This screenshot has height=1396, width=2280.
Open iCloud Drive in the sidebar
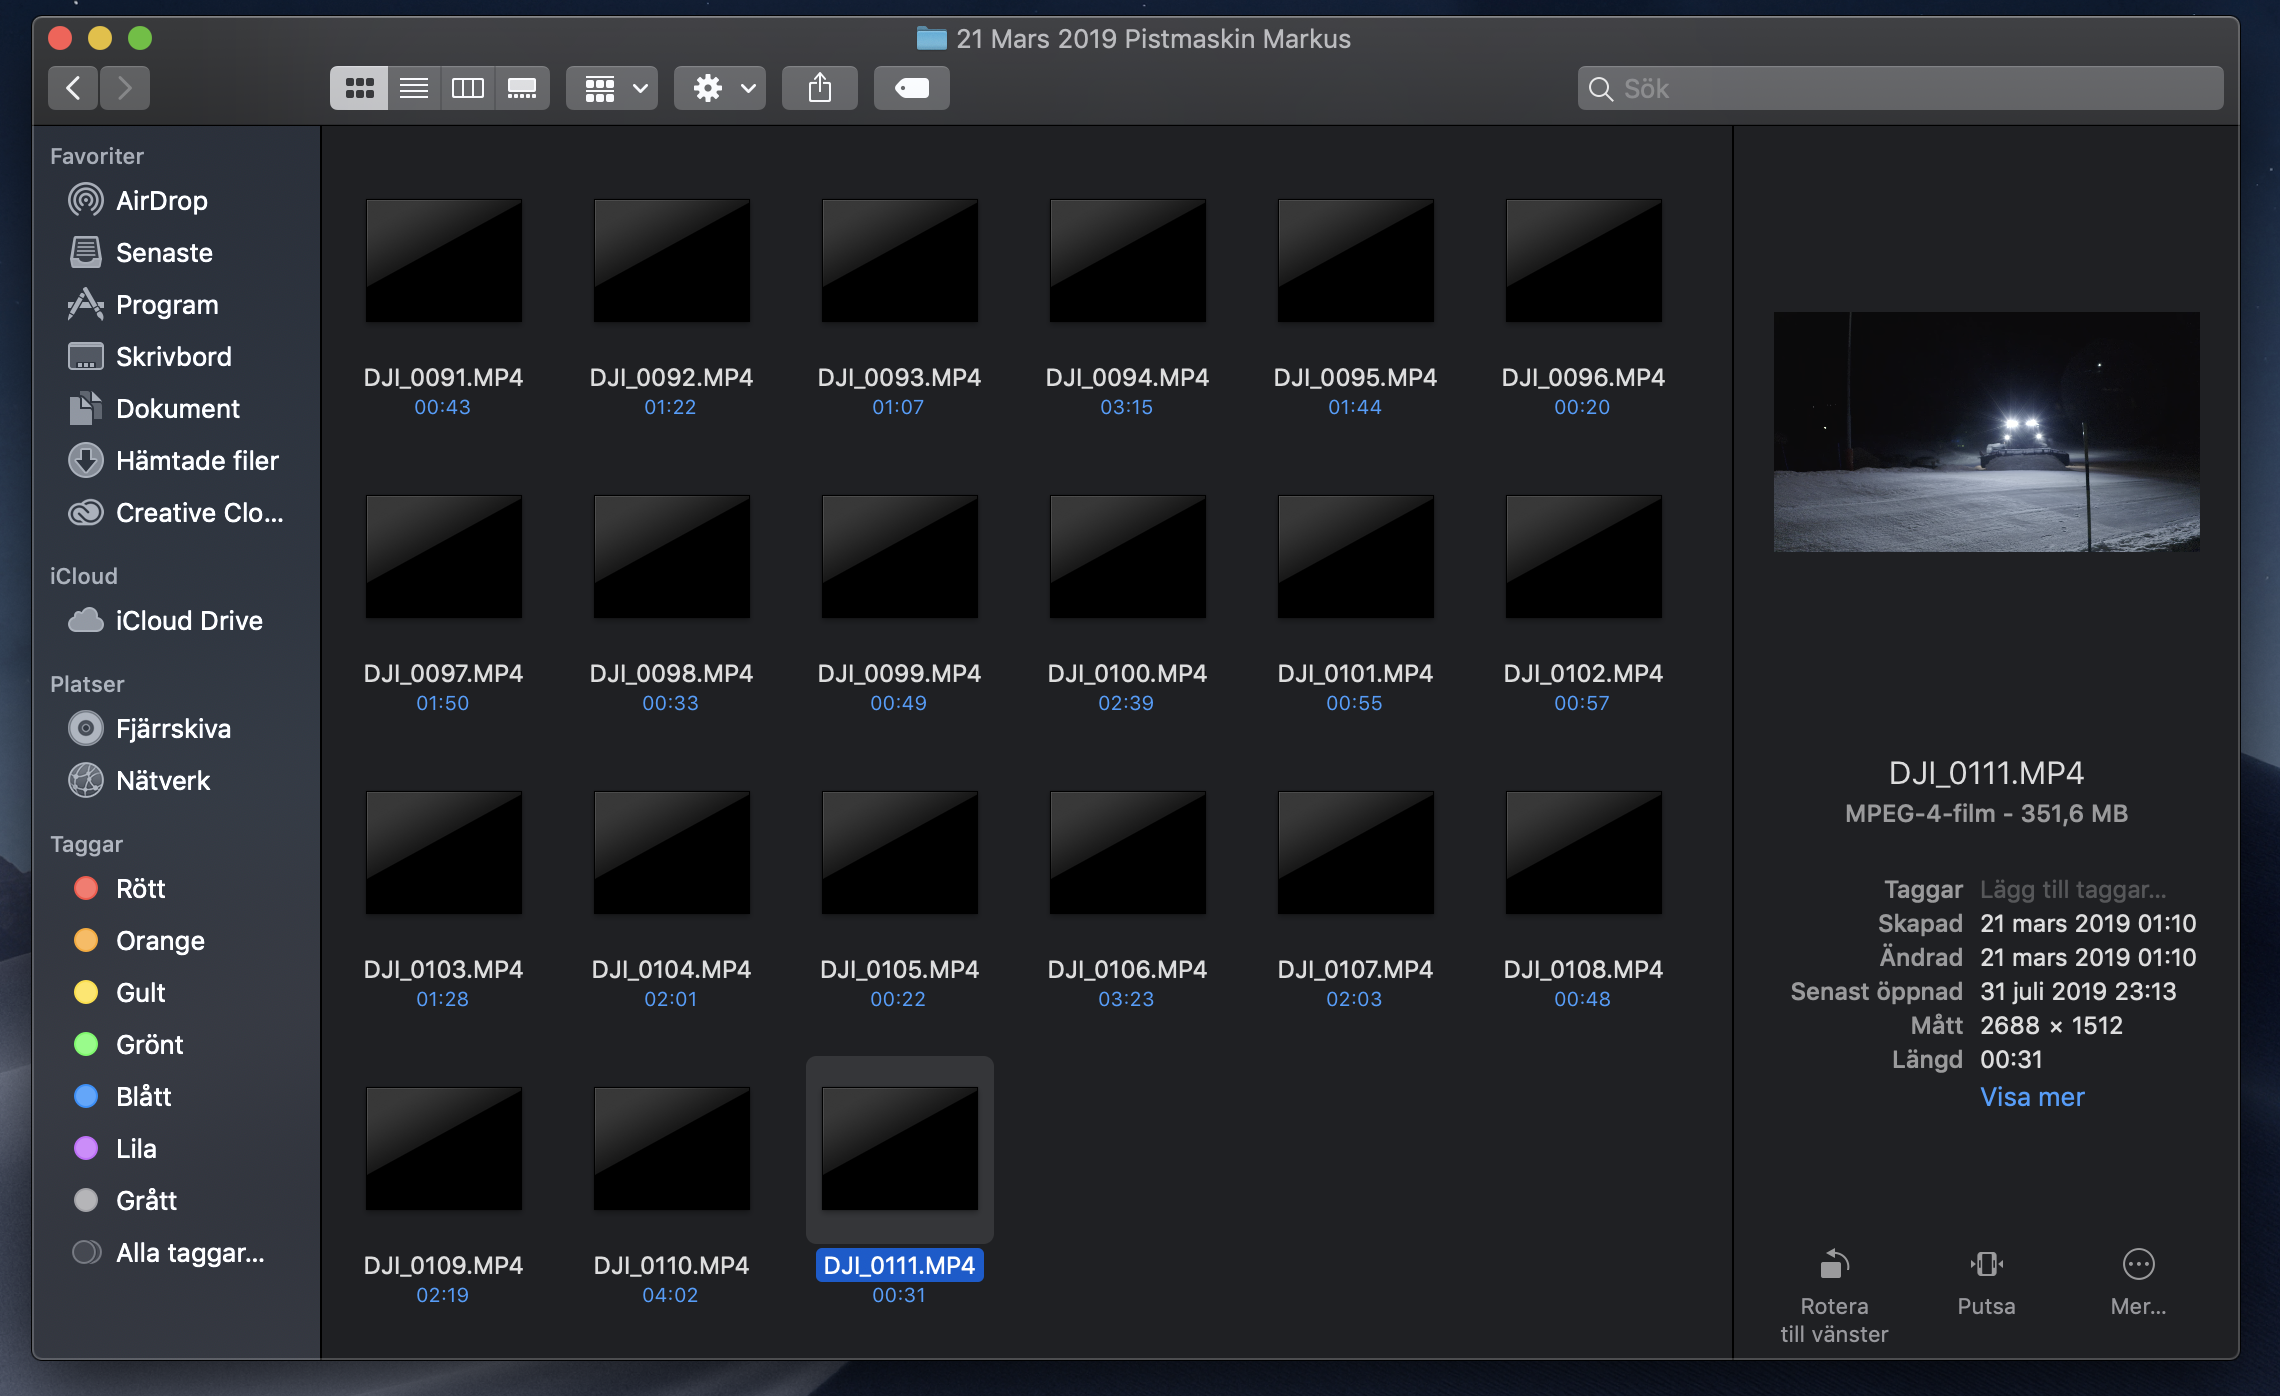(x=188, y=621)
